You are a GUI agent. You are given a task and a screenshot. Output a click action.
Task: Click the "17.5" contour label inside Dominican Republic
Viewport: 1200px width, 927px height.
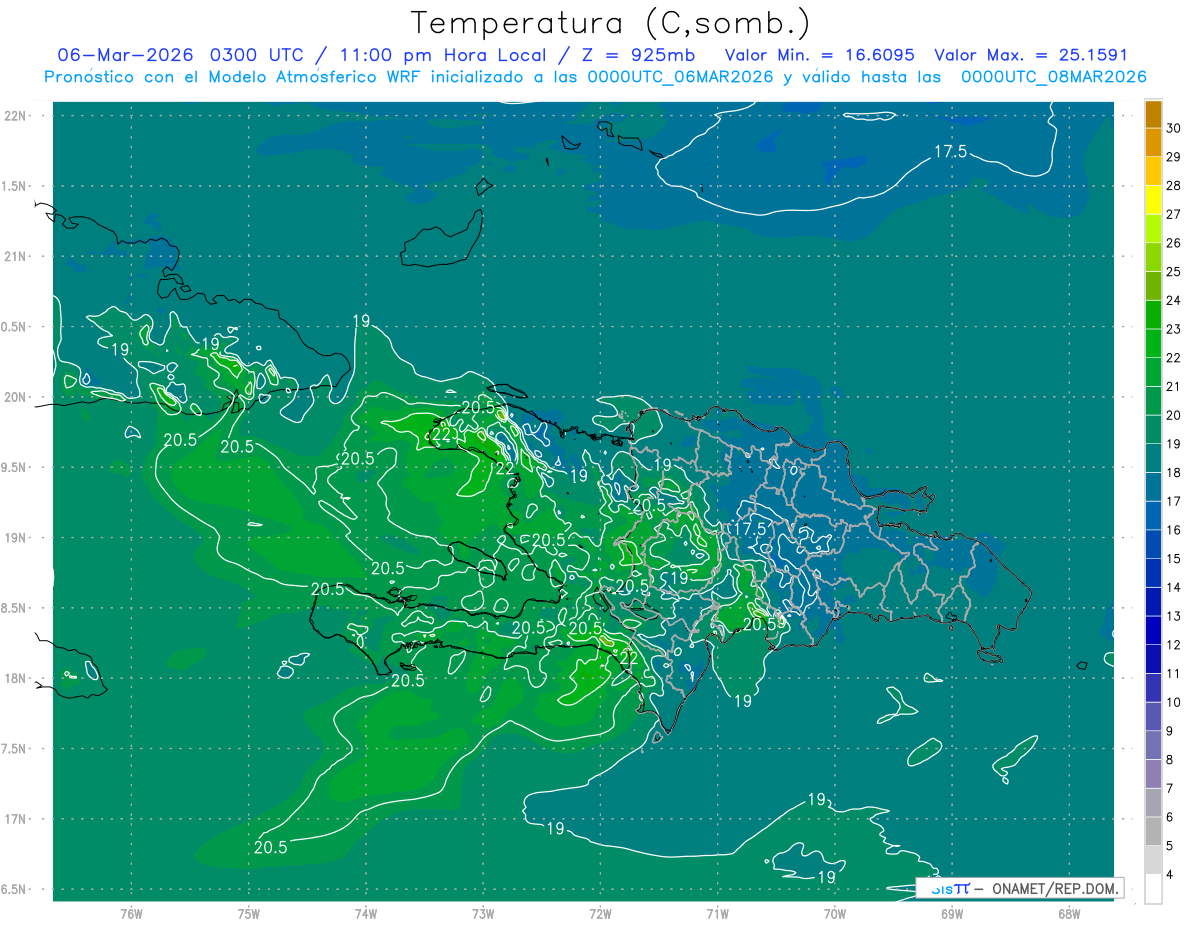(750, 529)
